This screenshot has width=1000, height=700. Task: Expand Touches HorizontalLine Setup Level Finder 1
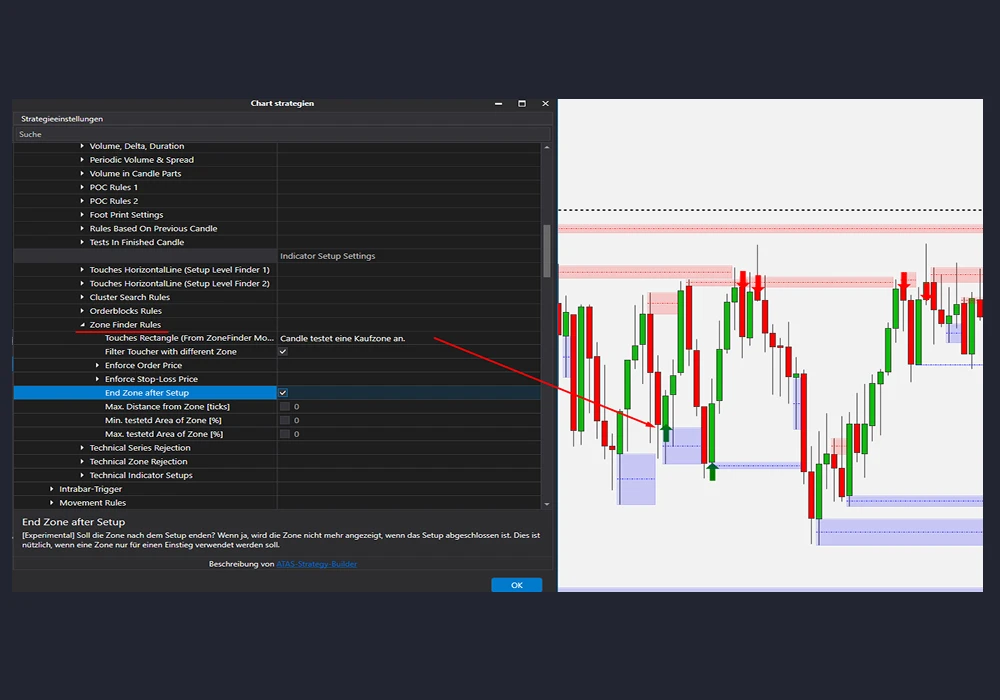coord(82,270)
